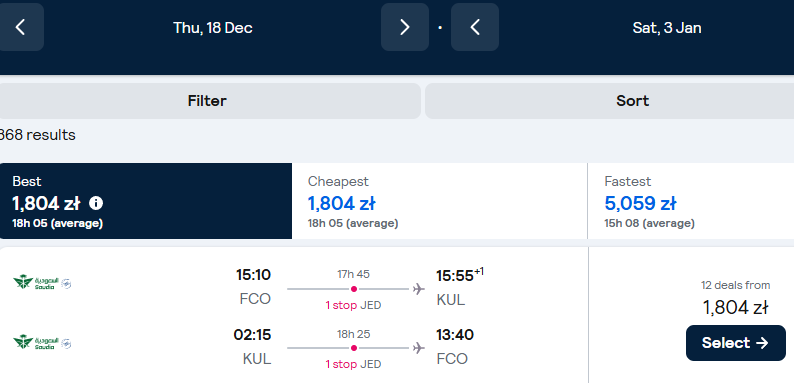The height and width of the screenshot is (383, 794).
Task: Click outbound stop dot on route line
Action: click(353, 289)
